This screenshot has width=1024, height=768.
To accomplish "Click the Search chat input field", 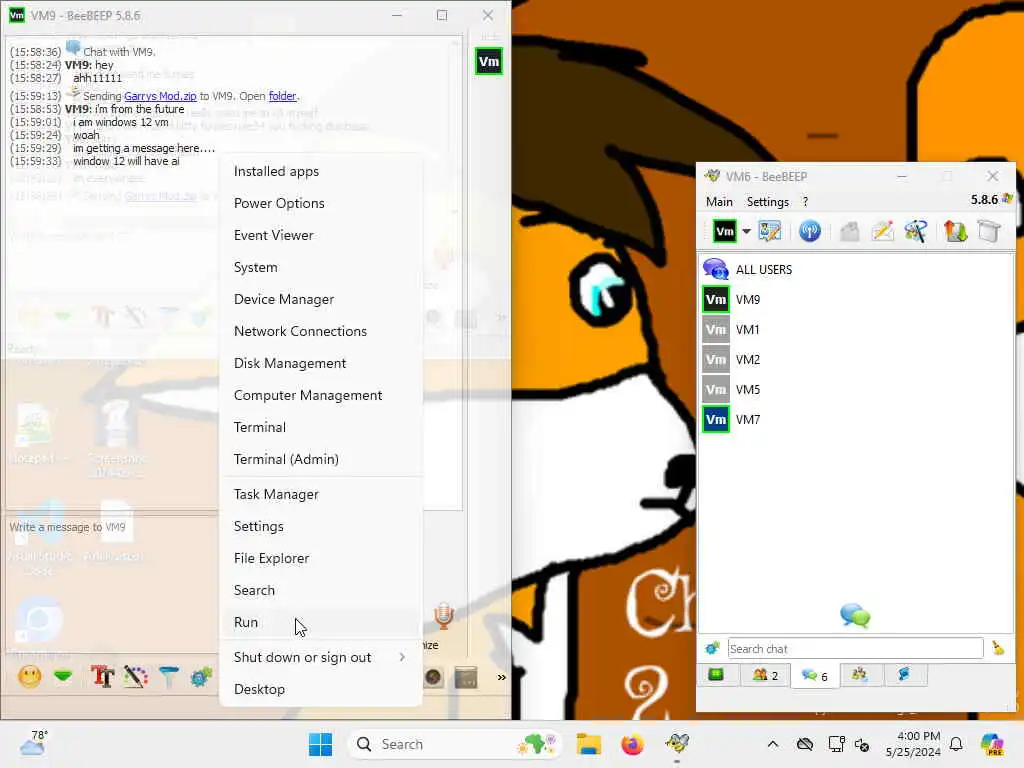I will (x=855, y=648).
